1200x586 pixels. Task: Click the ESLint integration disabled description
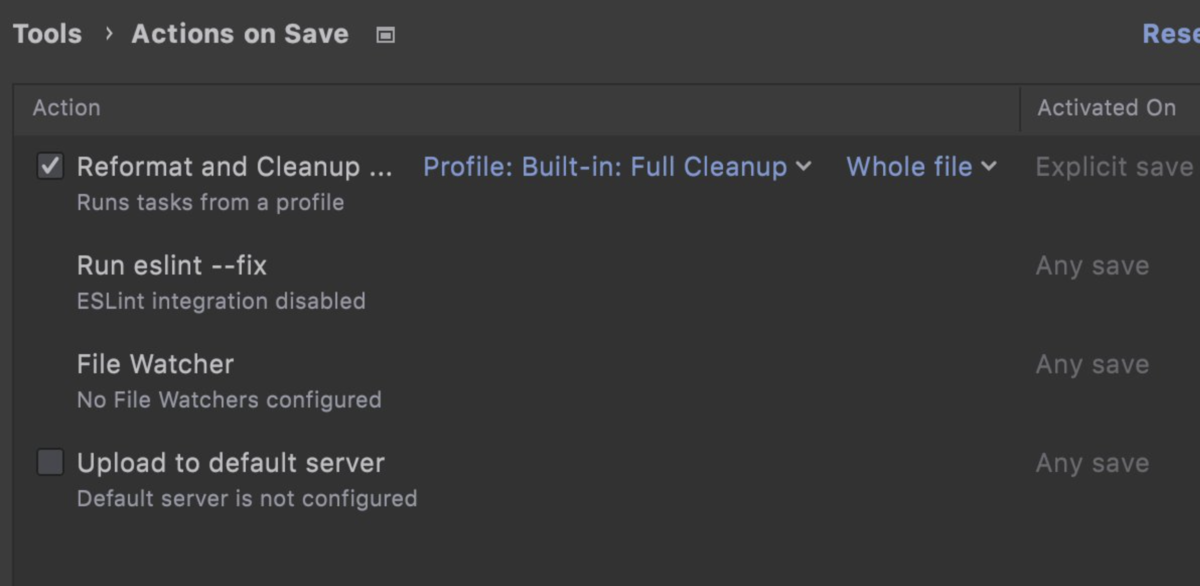221,301
